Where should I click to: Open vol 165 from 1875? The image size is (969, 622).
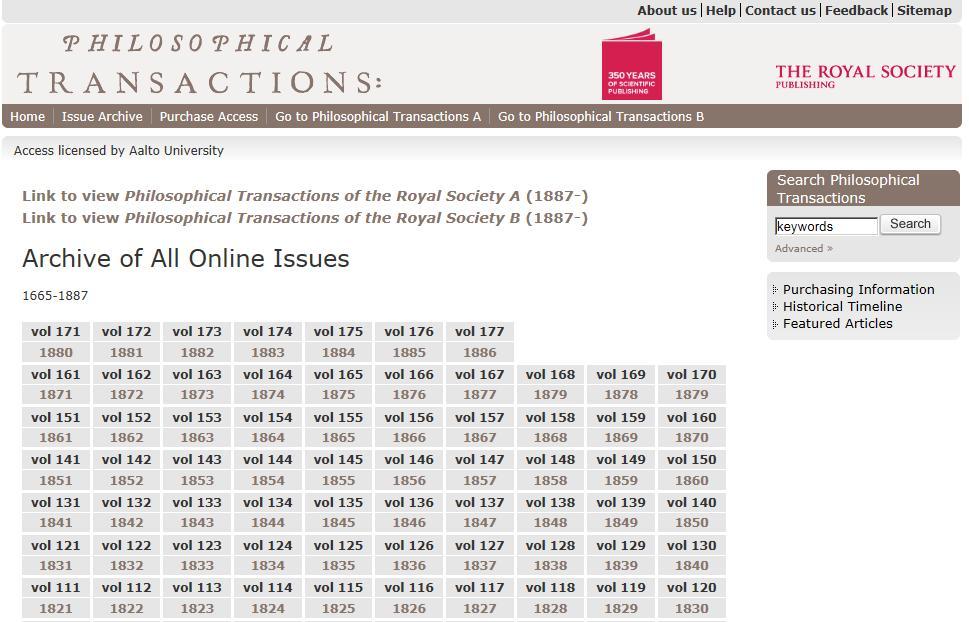click(338, 375)
